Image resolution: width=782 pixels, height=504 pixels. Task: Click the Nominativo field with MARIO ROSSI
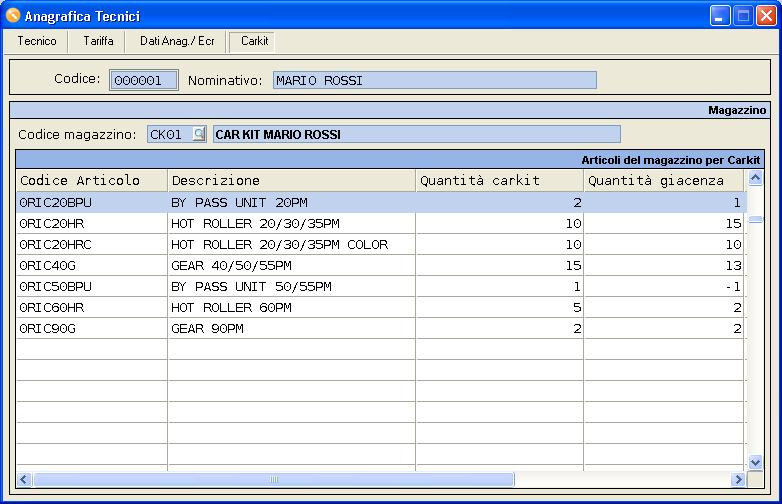pyautogui.click(x=434, y=80)
